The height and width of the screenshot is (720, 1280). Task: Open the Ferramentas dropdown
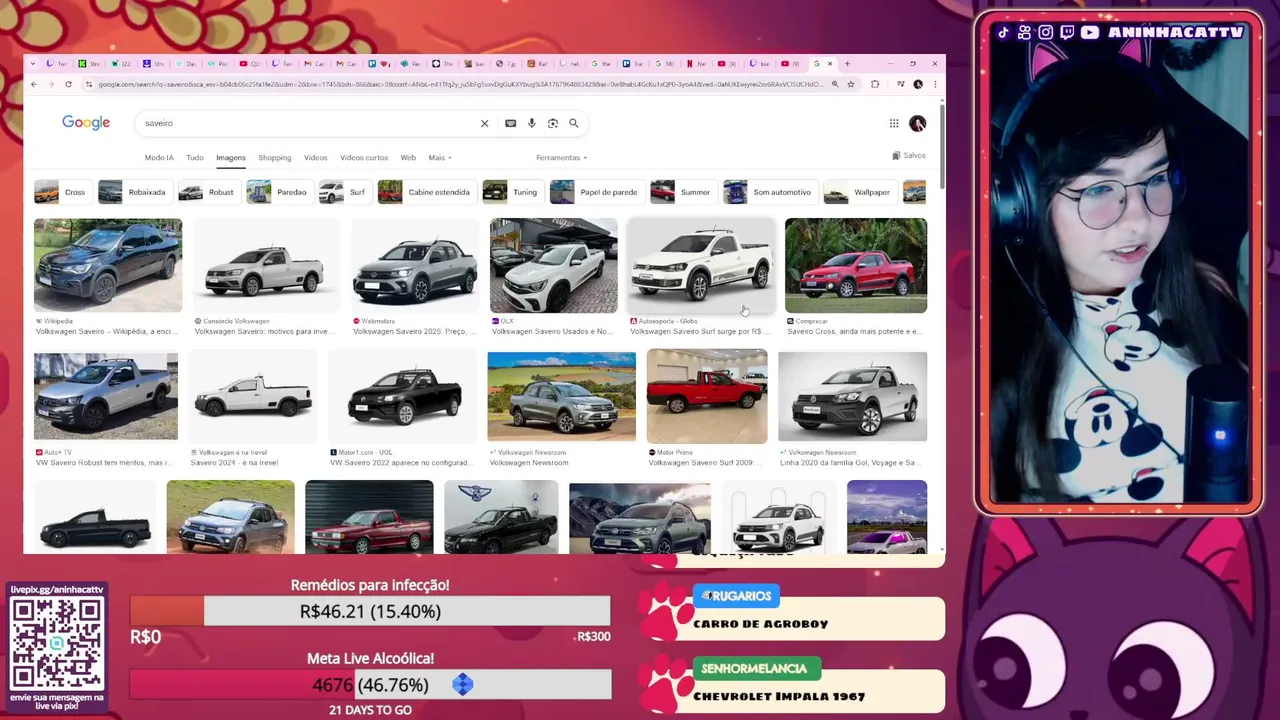pyautogui.click(x=561, y=158)
